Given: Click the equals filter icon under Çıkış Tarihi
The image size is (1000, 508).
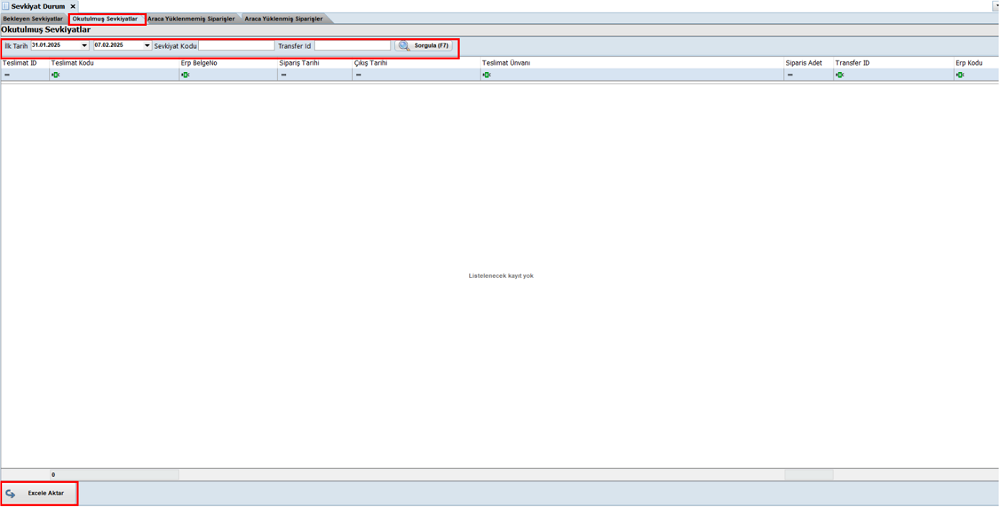Looking at the screenshot, I should (x=359, y=75).
